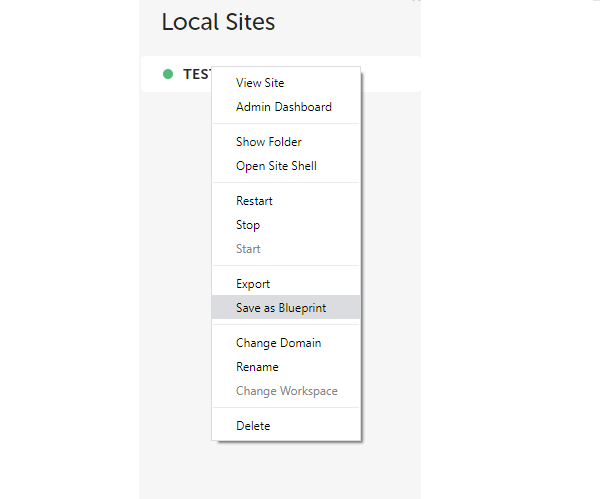
Task: Restart the site via context menu
Action: (254, 201)
